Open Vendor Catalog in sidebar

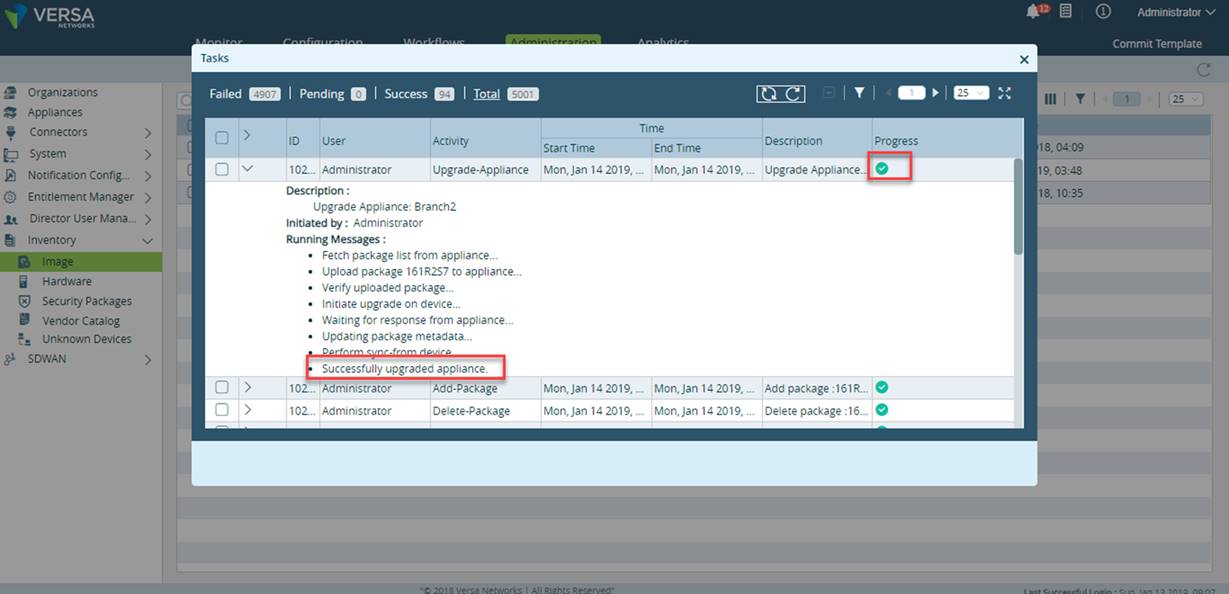tap(80, 321)
